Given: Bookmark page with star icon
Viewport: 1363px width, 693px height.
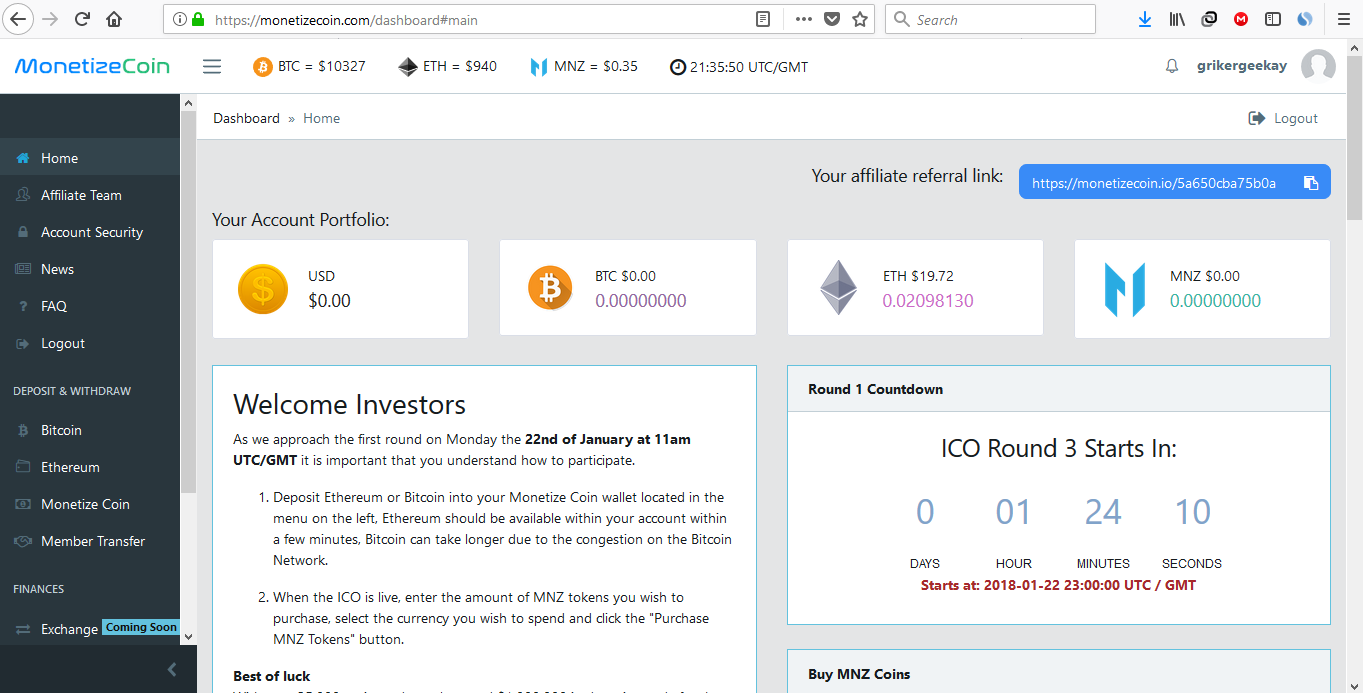Looking at the screenshot, I should pos(860,19).
